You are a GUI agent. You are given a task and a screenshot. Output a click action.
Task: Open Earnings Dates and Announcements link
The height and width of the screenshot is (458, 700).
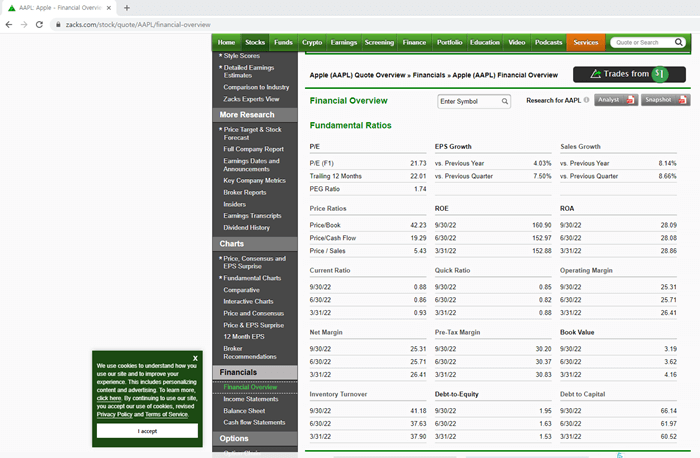[251, 165]
